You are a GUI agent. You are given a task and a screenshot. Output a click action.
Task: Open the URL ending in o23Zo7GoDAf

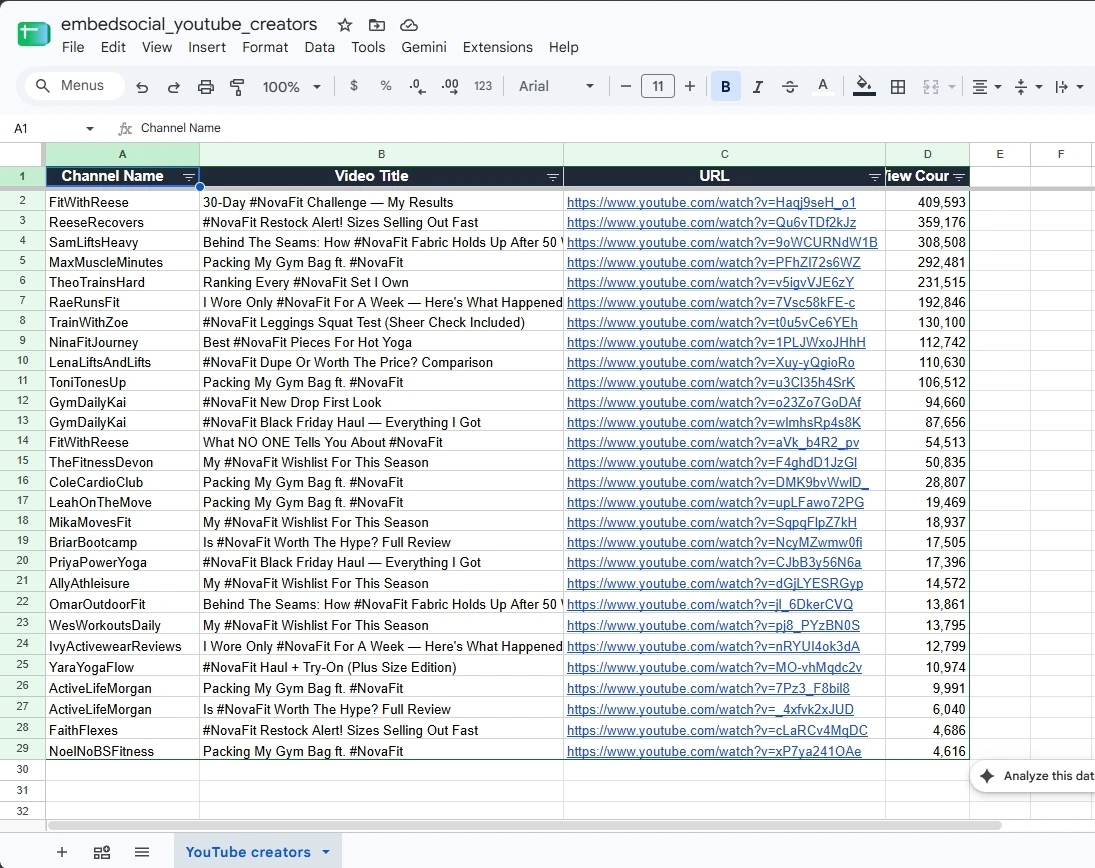(x=714, y=402)
